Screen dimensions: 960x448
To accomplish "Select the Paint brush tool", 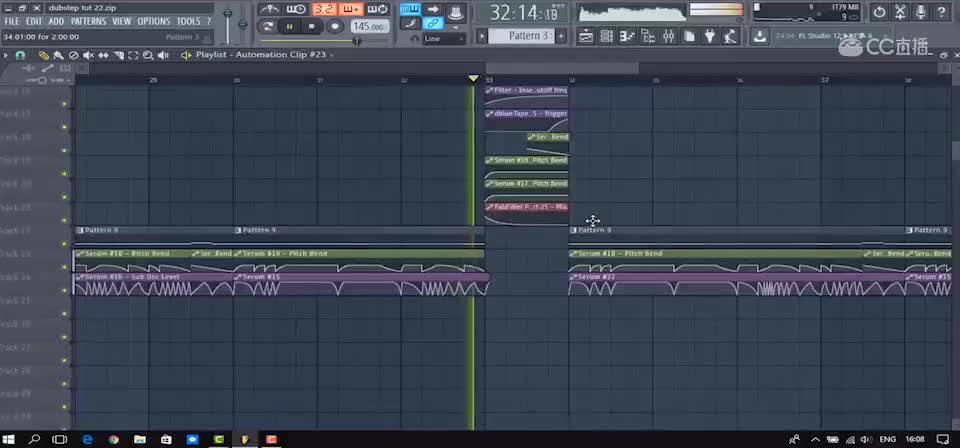I will click(x=58, y=55).
